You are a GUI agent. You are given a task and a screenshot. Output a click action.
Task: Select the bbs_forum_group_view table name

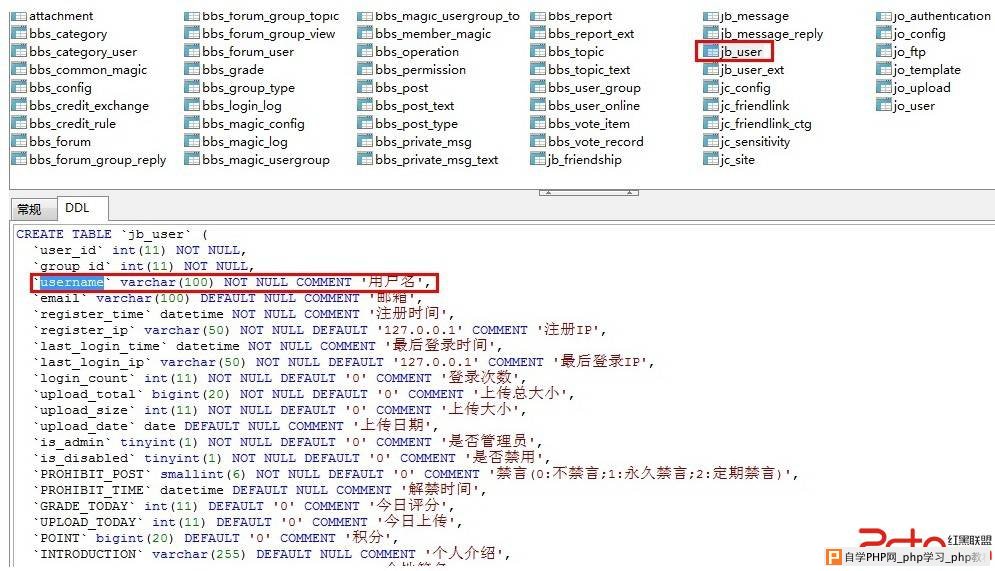click(268, 34)
